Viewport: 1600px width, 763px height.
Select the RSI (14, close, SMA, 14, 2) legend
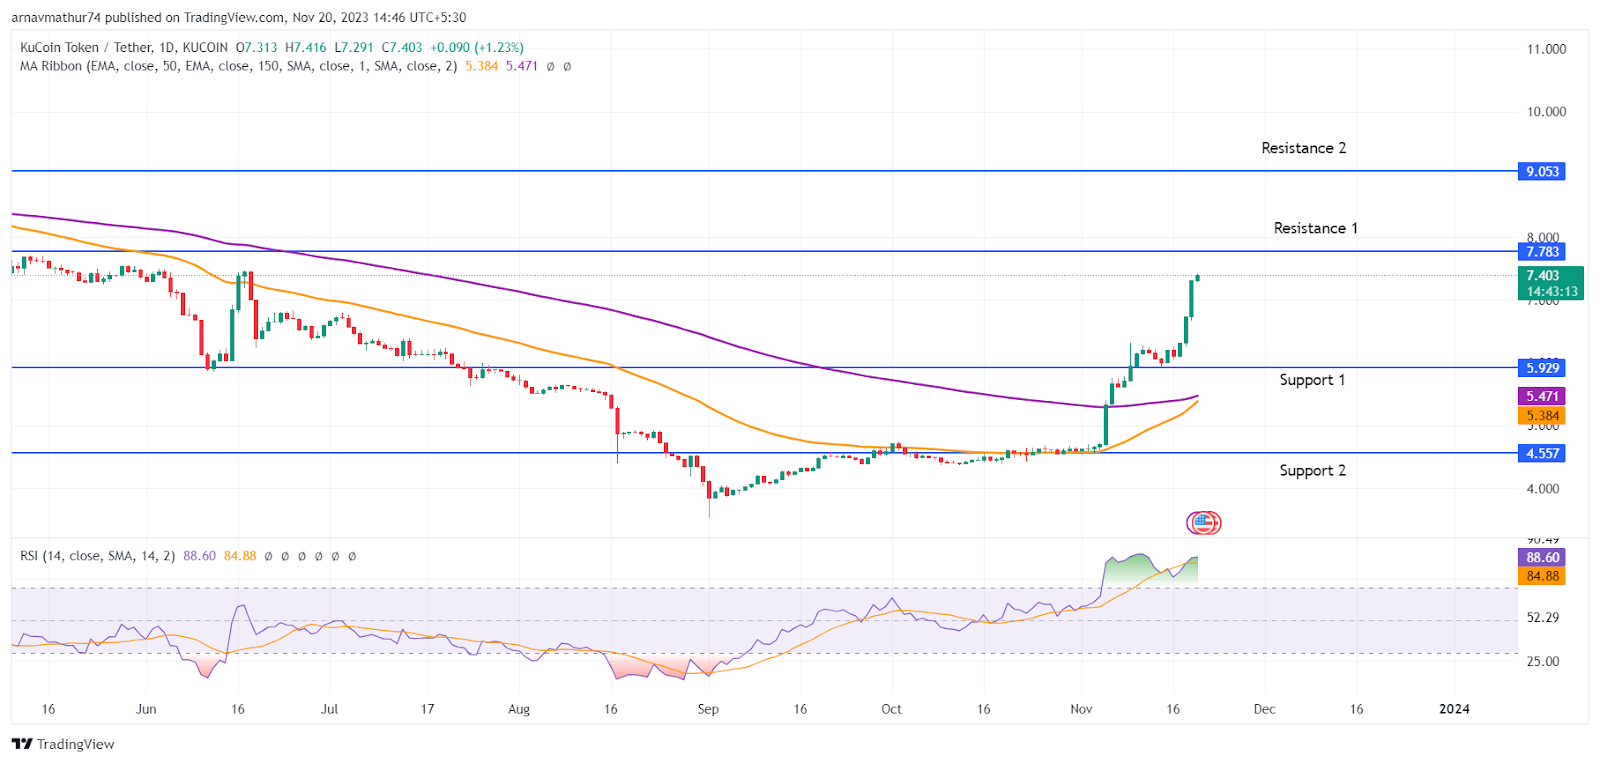tap(98, 556)
